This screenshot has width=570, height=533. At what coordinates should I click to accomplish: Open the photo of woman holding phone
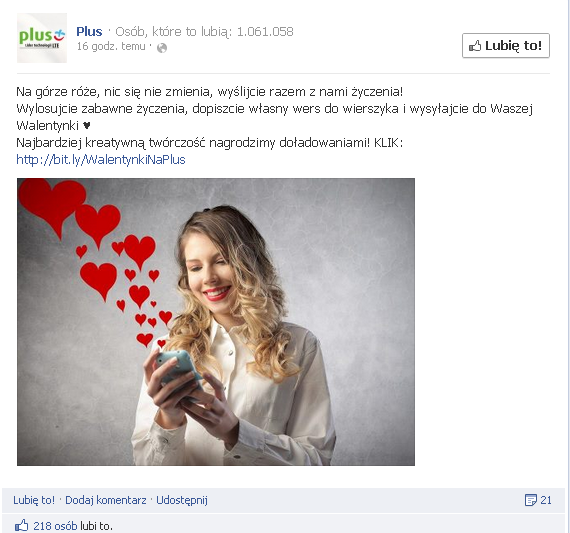tap(216, 322)
